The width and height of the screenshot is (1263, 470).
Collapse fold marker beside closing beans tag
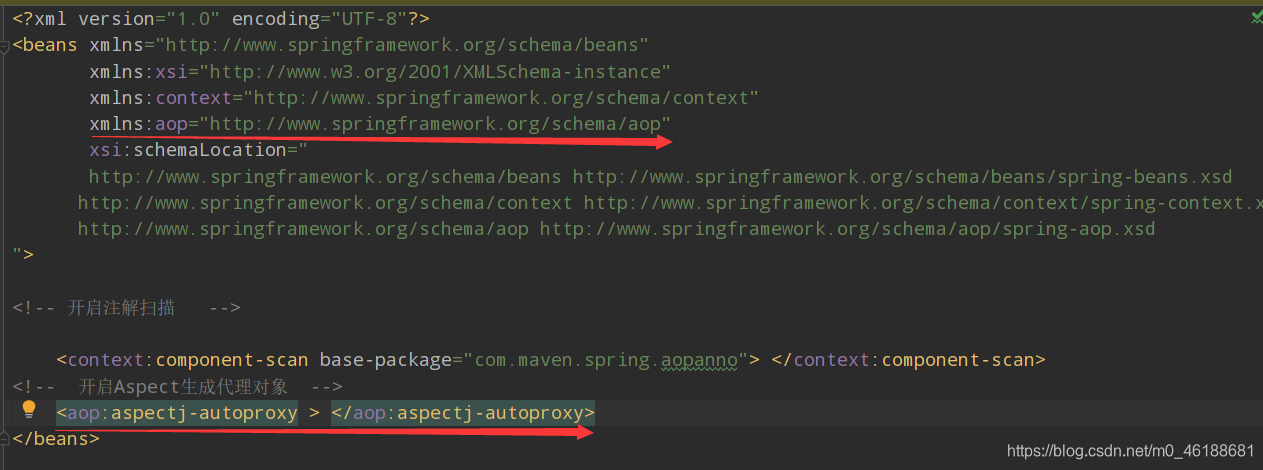(5, 437)
